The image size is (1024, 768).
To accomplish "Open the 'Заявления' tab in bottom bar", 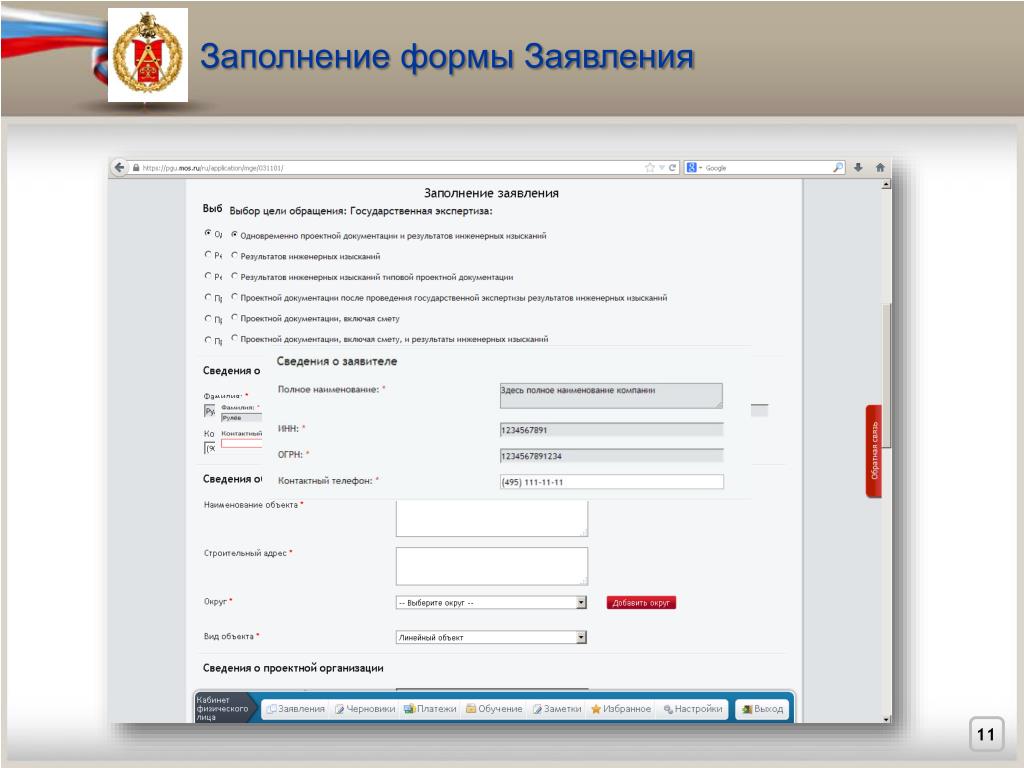I will coord(296,709).
